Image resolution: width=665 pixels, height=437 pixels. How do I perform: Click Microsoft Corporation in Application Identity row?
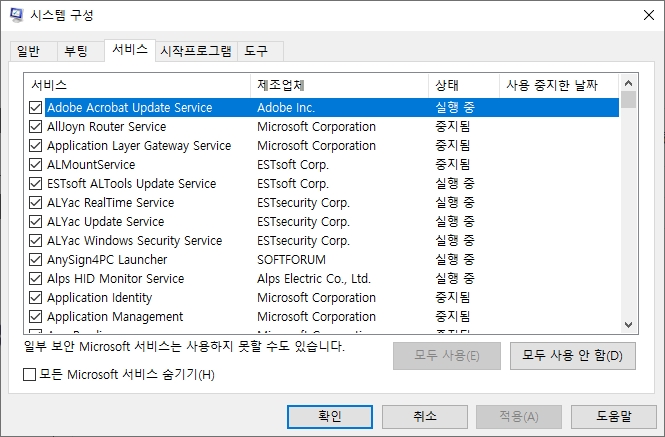(x=316, y=297)
